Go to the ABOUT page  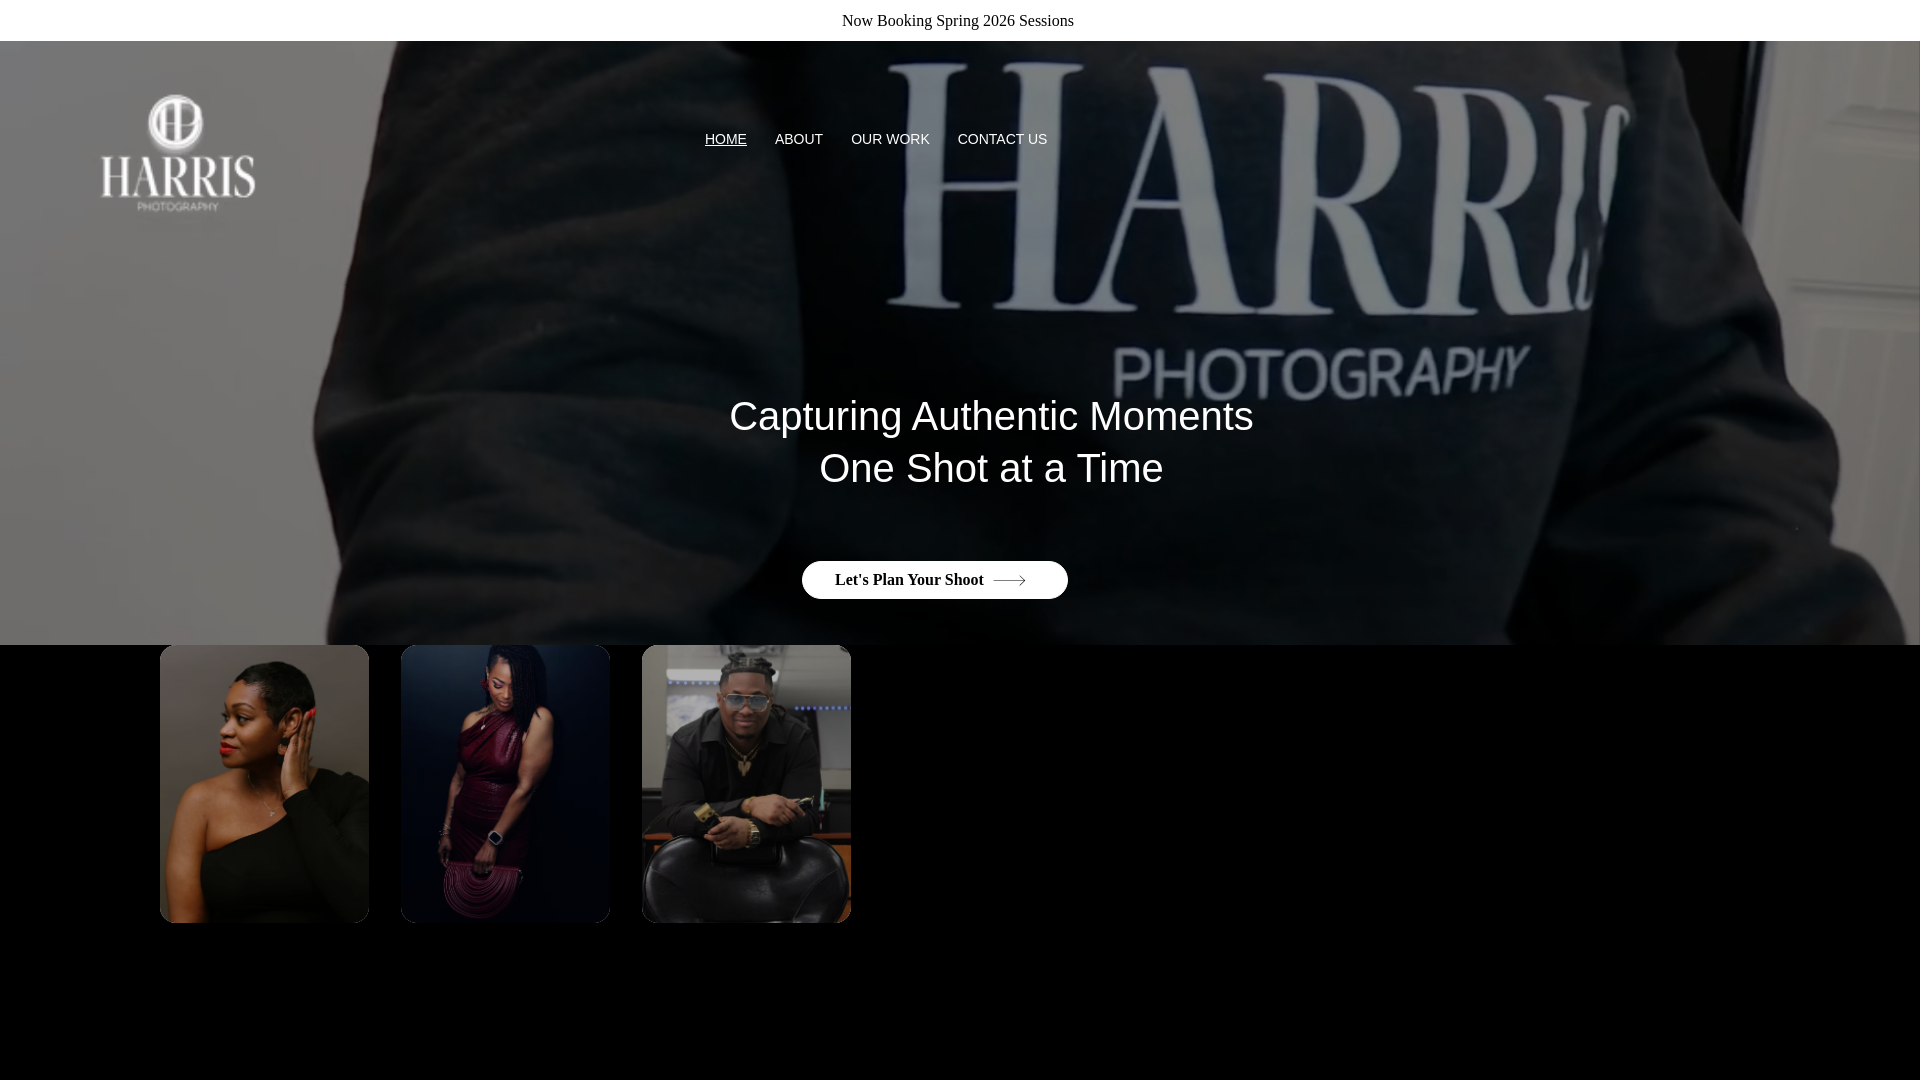tap(798, 139)
